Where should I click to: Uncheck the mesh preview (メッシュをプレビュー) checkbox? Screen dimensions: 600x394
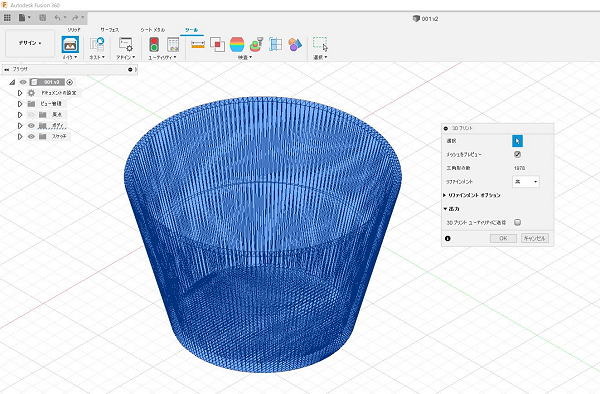517,154
